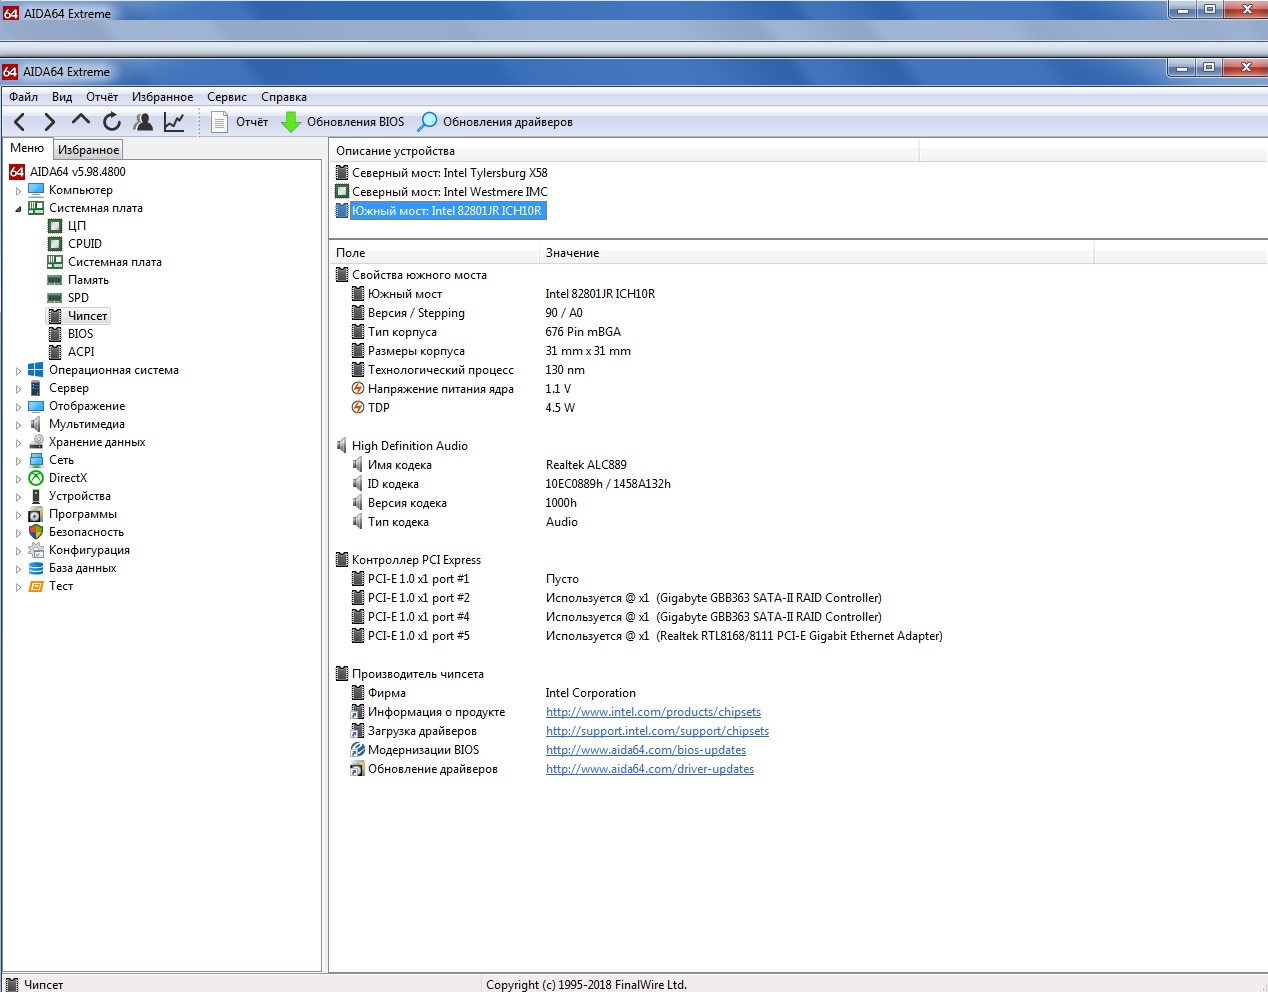The height and width of the screenshot is (992, 1268).
Task: Click the Back navigation arrow icon
Action: [20, 122]
